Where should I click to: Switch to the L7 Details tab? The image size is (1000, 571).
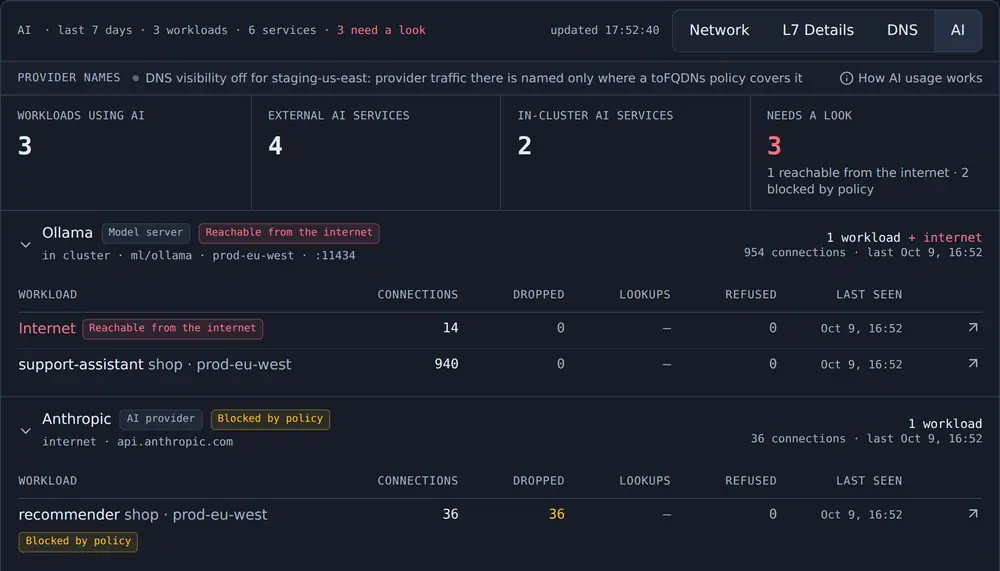pyautogui.click(x=818, y=30)
